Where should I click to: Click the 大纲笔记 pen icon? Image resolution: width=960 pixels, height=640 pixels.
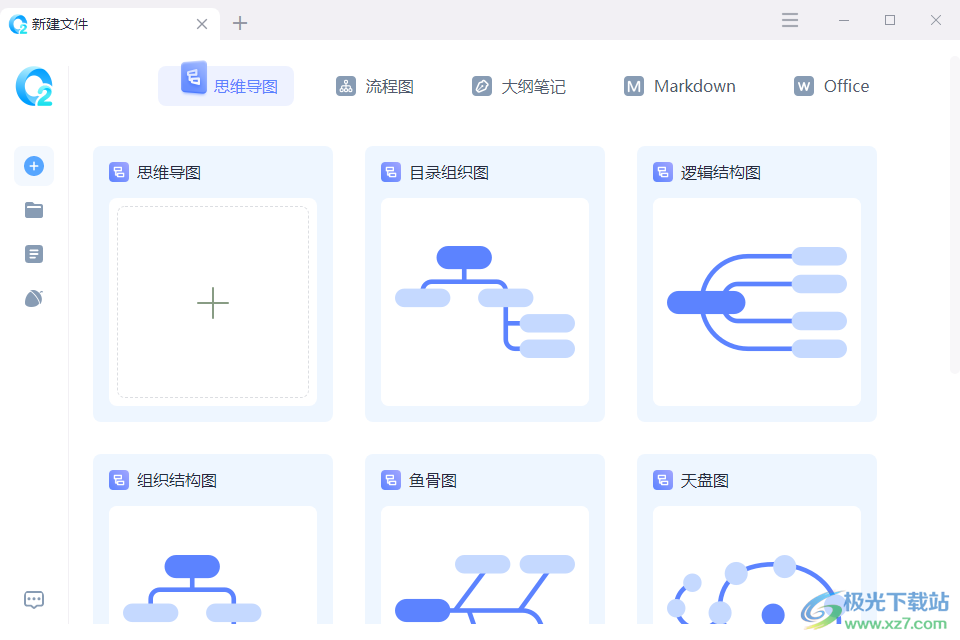[x=482, y=86]
